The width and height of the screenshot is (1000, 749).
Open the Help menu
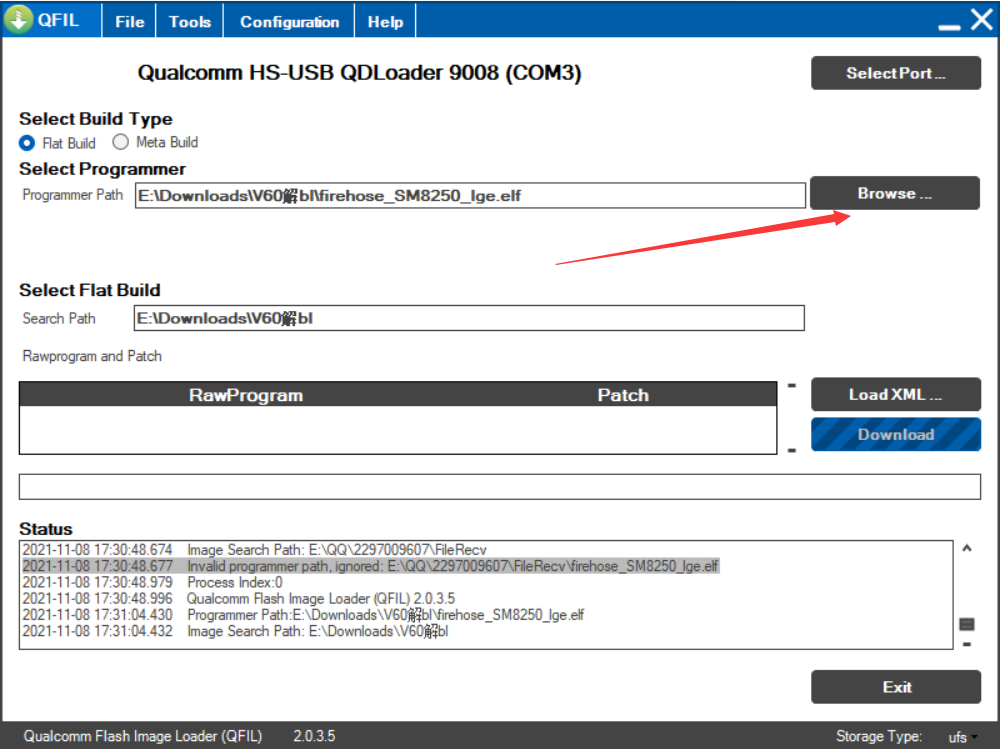(x=385, y=22)
